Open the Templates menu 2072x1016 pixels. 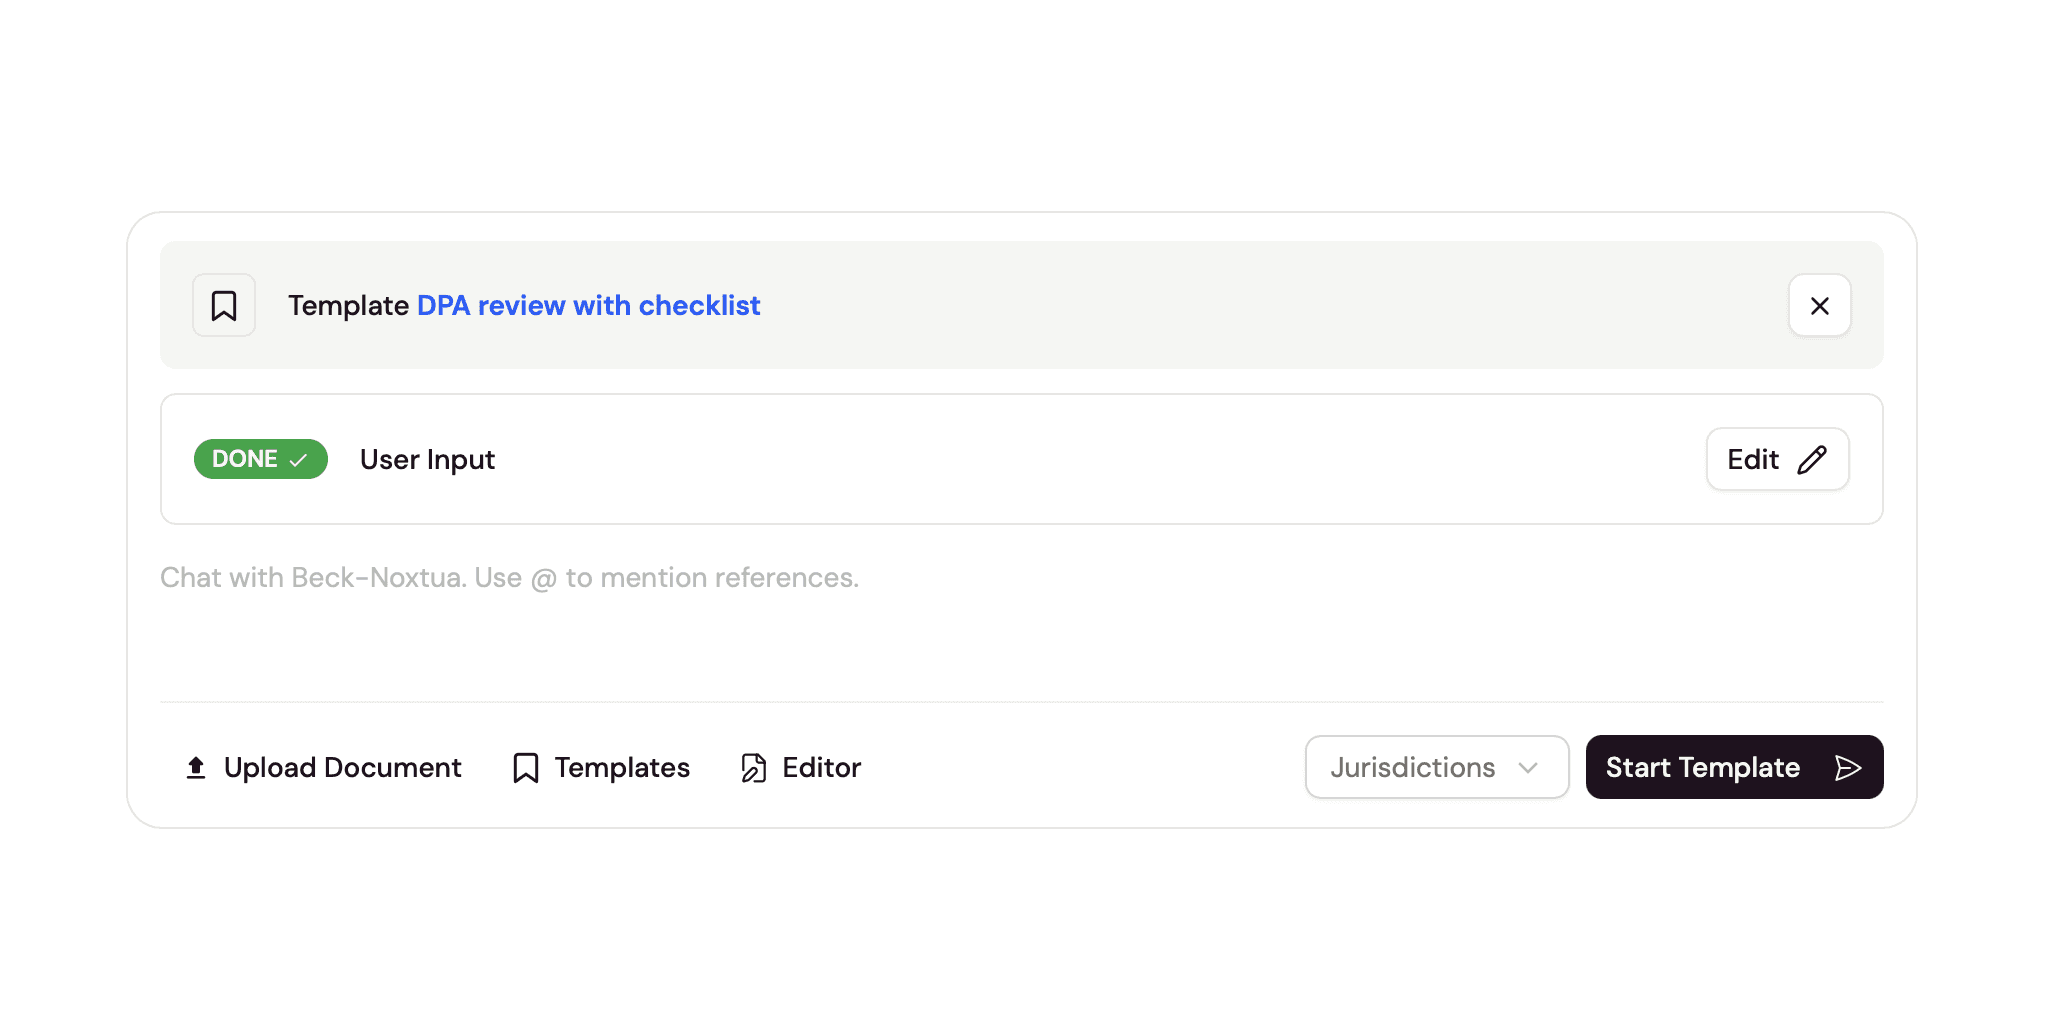[601, 767]
